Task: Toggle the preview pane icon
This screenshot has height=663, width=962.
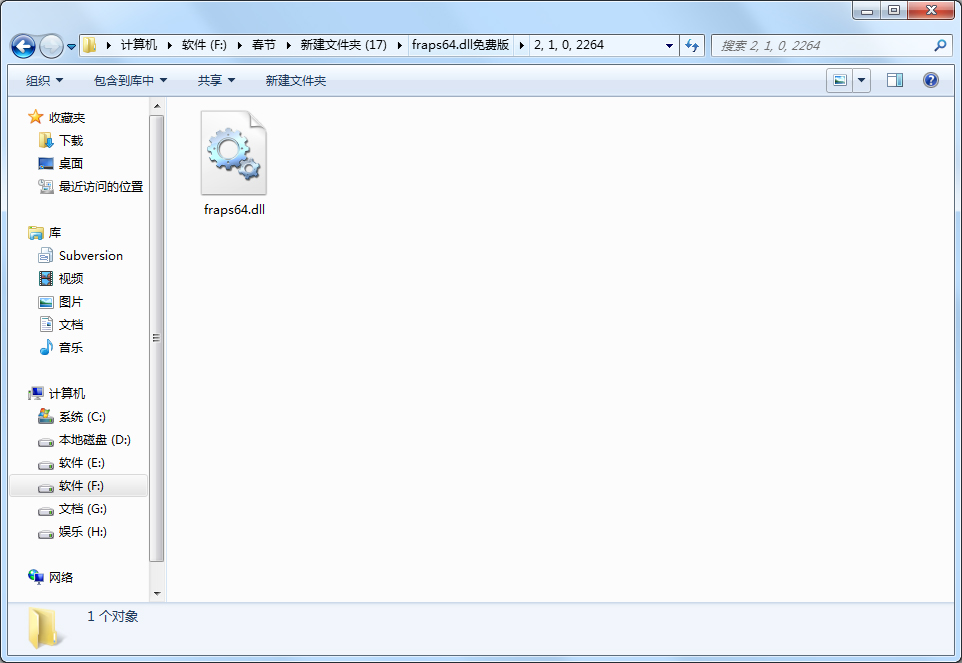Action: click(x=895, y=80)
